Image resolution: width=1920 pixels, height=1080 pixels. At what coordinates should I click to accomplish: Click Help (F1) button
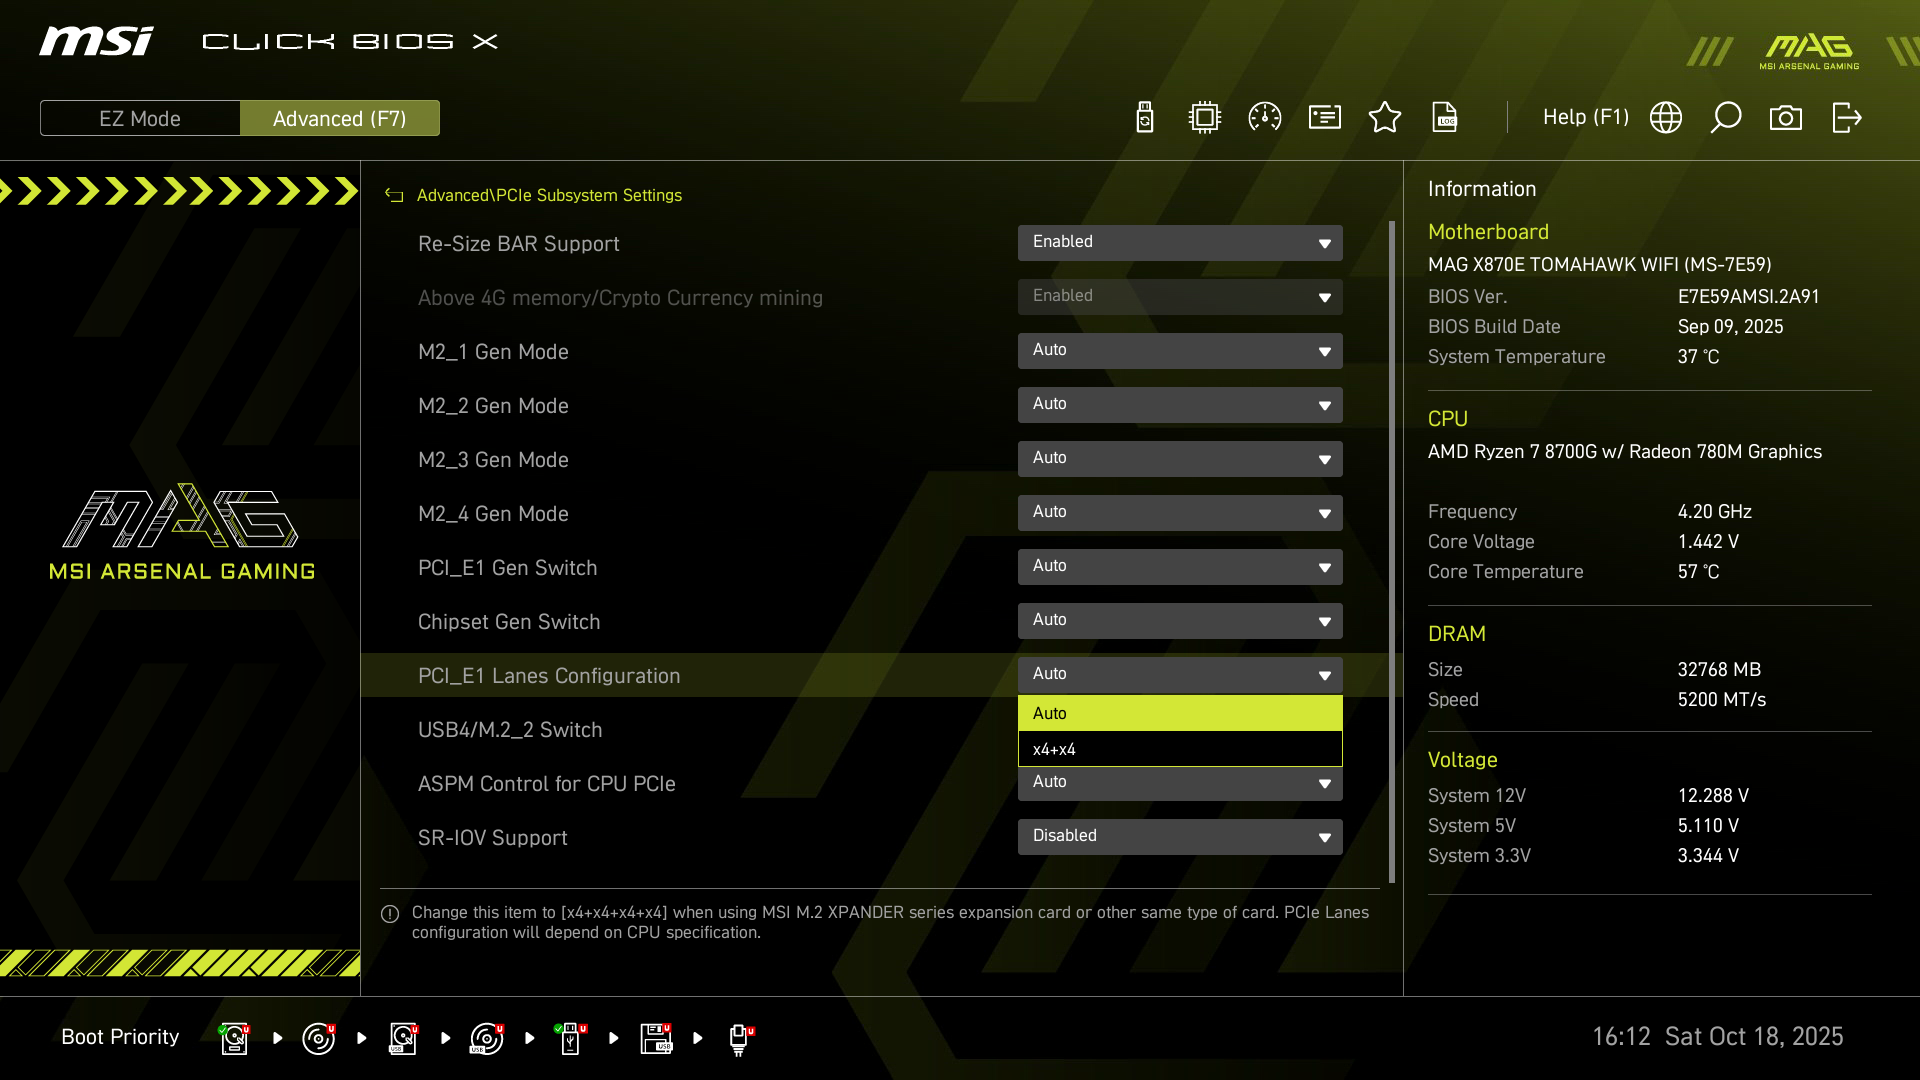coord(1585,118)
